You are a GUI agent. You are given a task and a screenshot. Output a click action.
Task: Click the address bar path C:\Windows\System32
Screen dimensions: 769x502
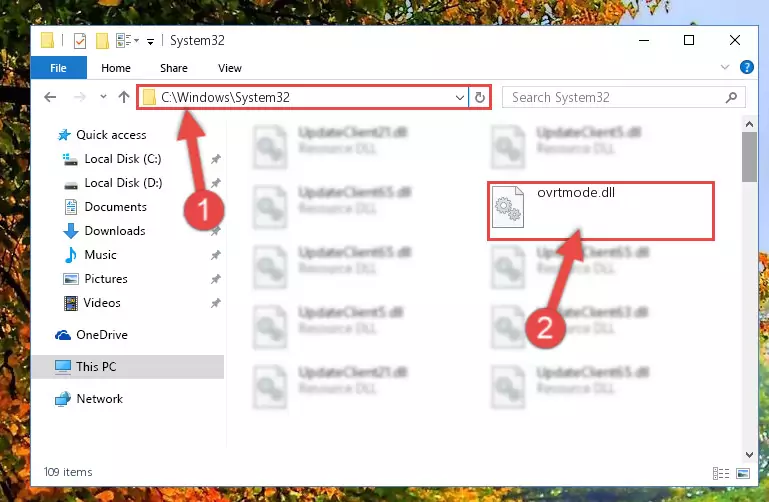pyautogui.click(x=226, y=97)
